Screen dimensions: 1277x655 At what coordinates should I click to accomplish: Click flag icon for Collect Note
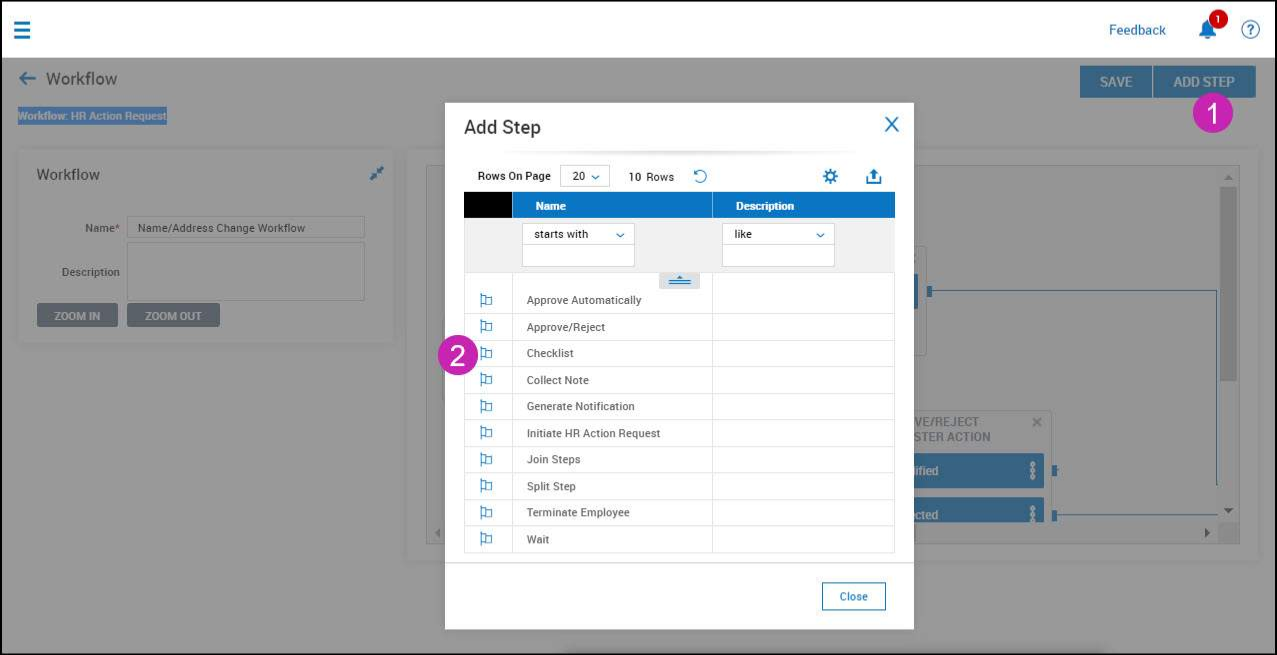[487, 379]
